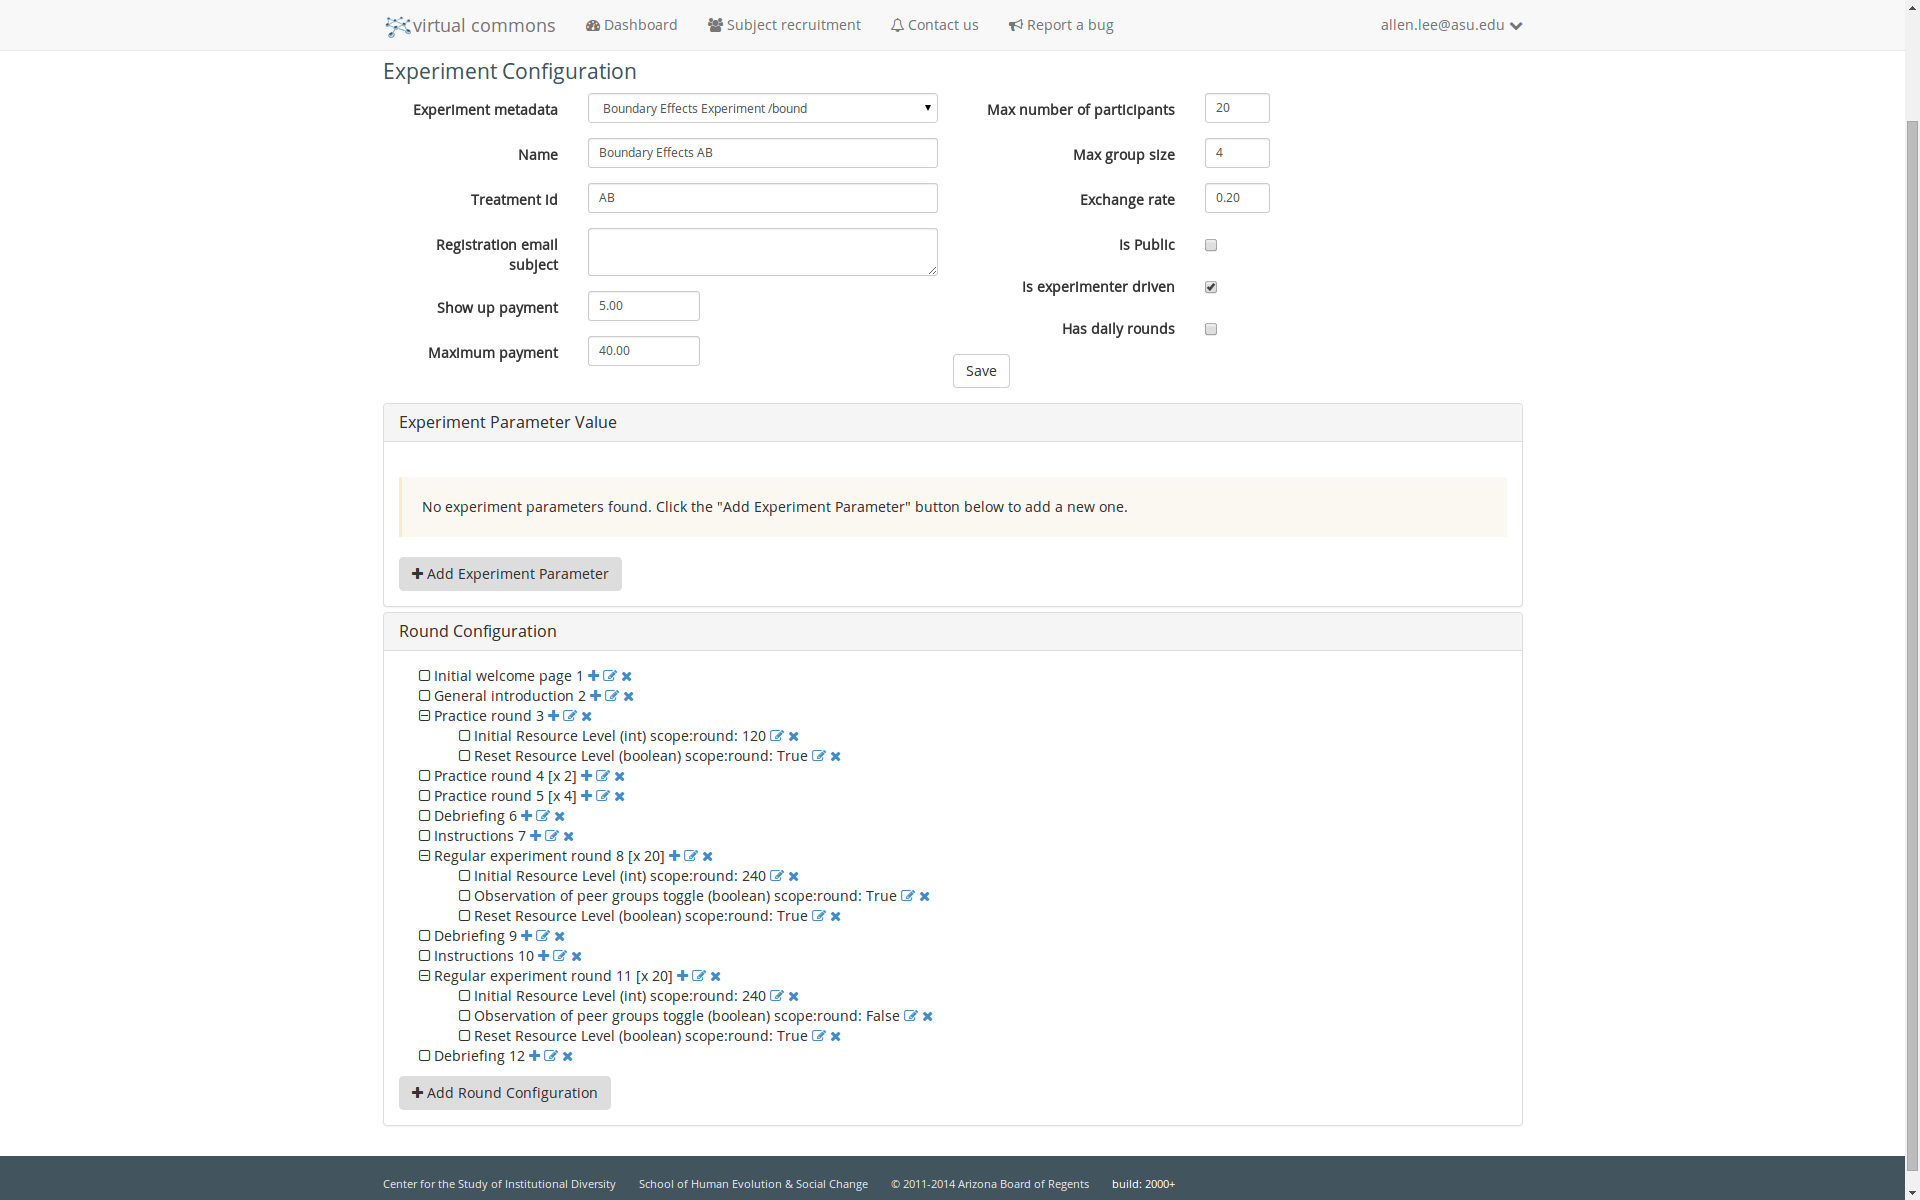Viewport: 1920px width, 1200px height.
Task: Enable the Has daily rounds checkbox
Action: pos(1211,329)
